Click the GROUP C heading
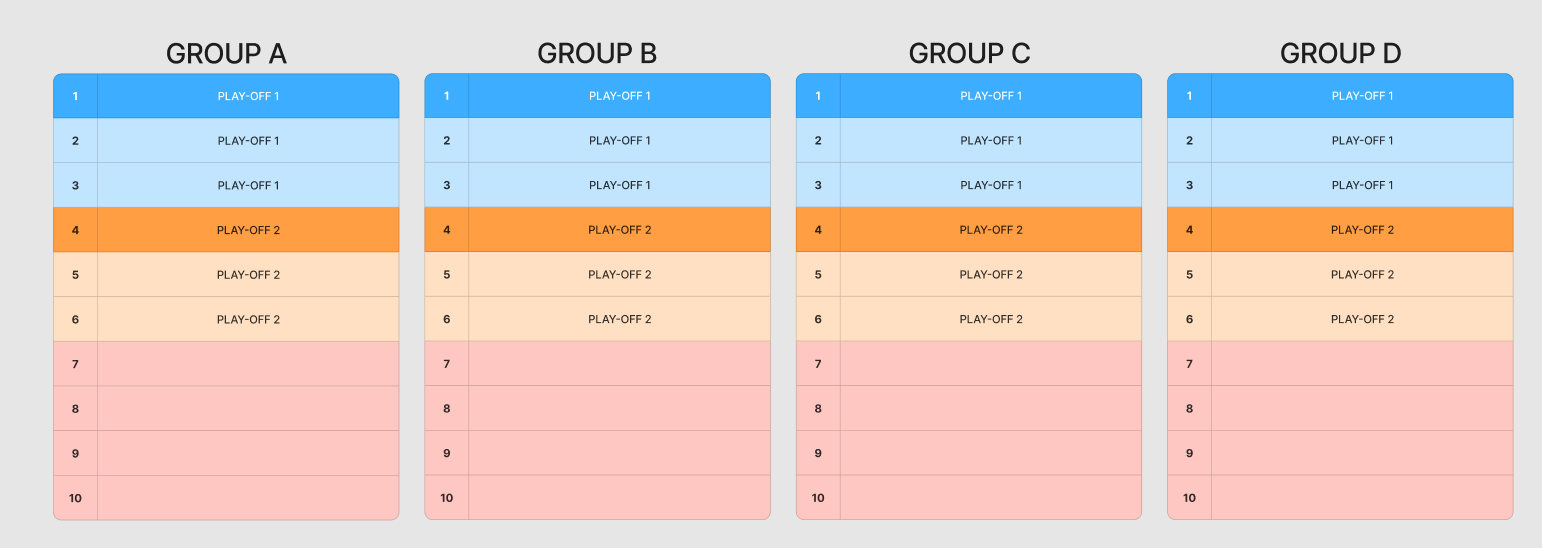This screenshot has height=548, width=1542. [969, 53]
